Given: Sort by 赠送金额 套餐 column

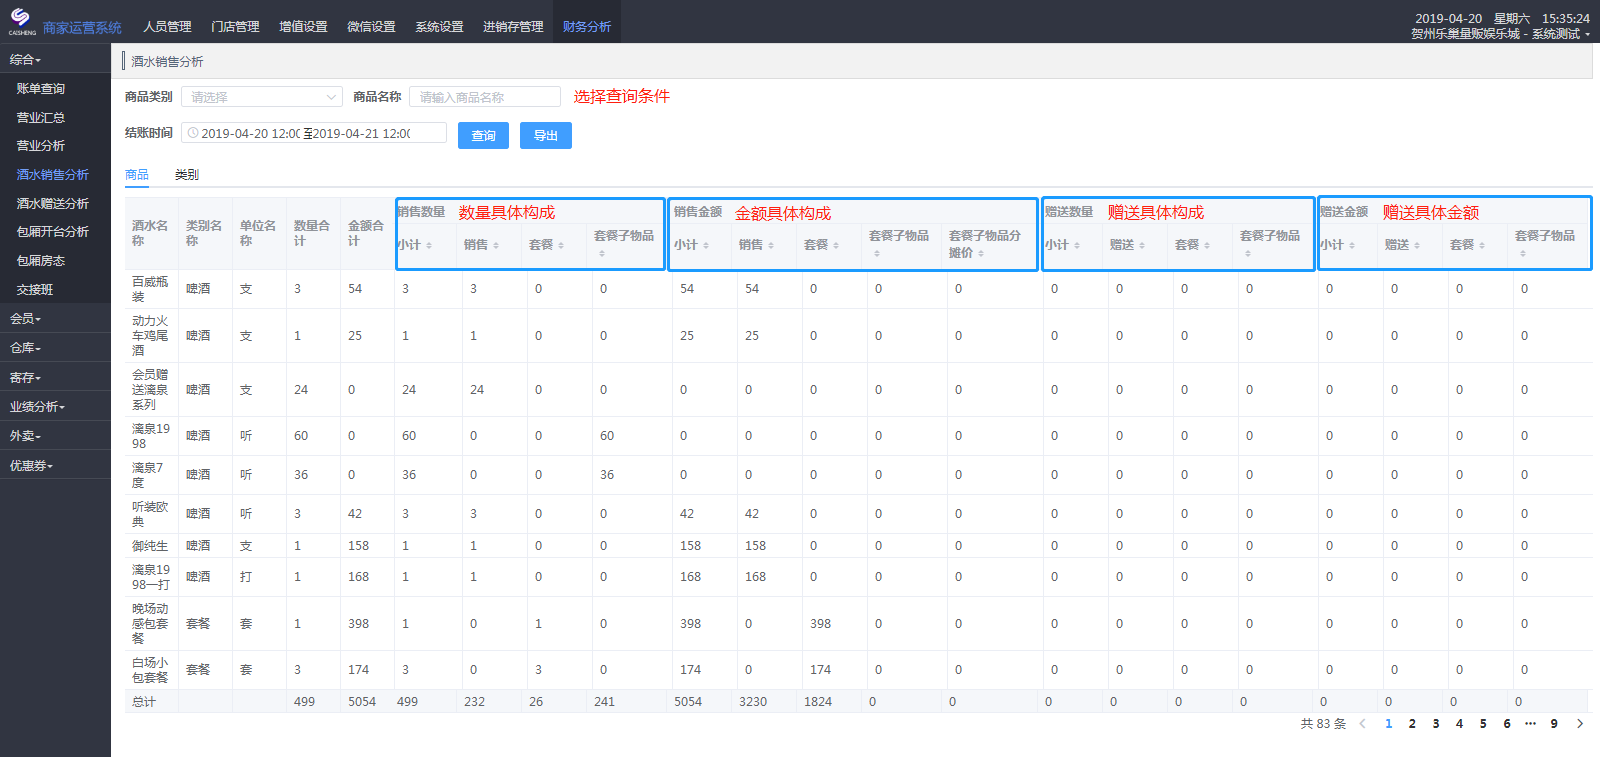Looking at the screenshot, I should (x=1482, y=245).
